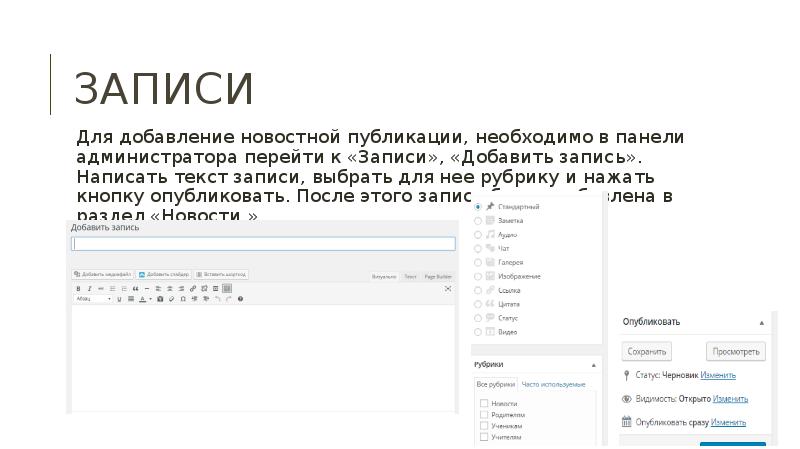Focus the post title input field
800x449 pixels.
[x=263, y=243]
